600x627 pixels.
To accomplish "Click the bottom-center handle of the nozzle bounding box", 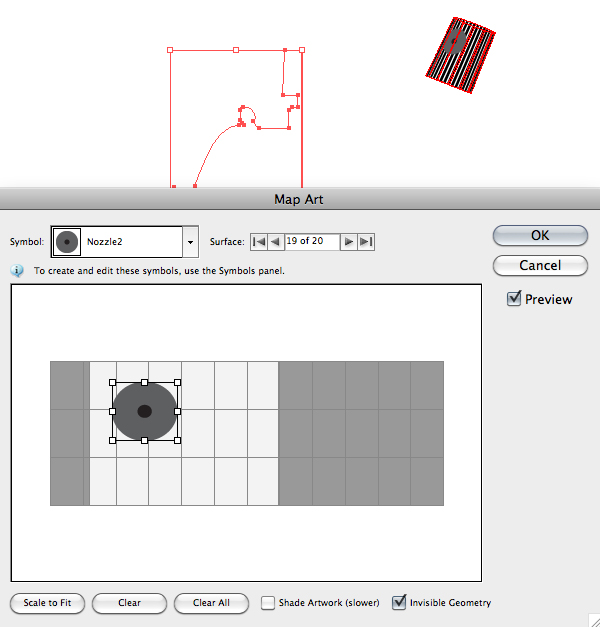I will click(x=144, y=440).
